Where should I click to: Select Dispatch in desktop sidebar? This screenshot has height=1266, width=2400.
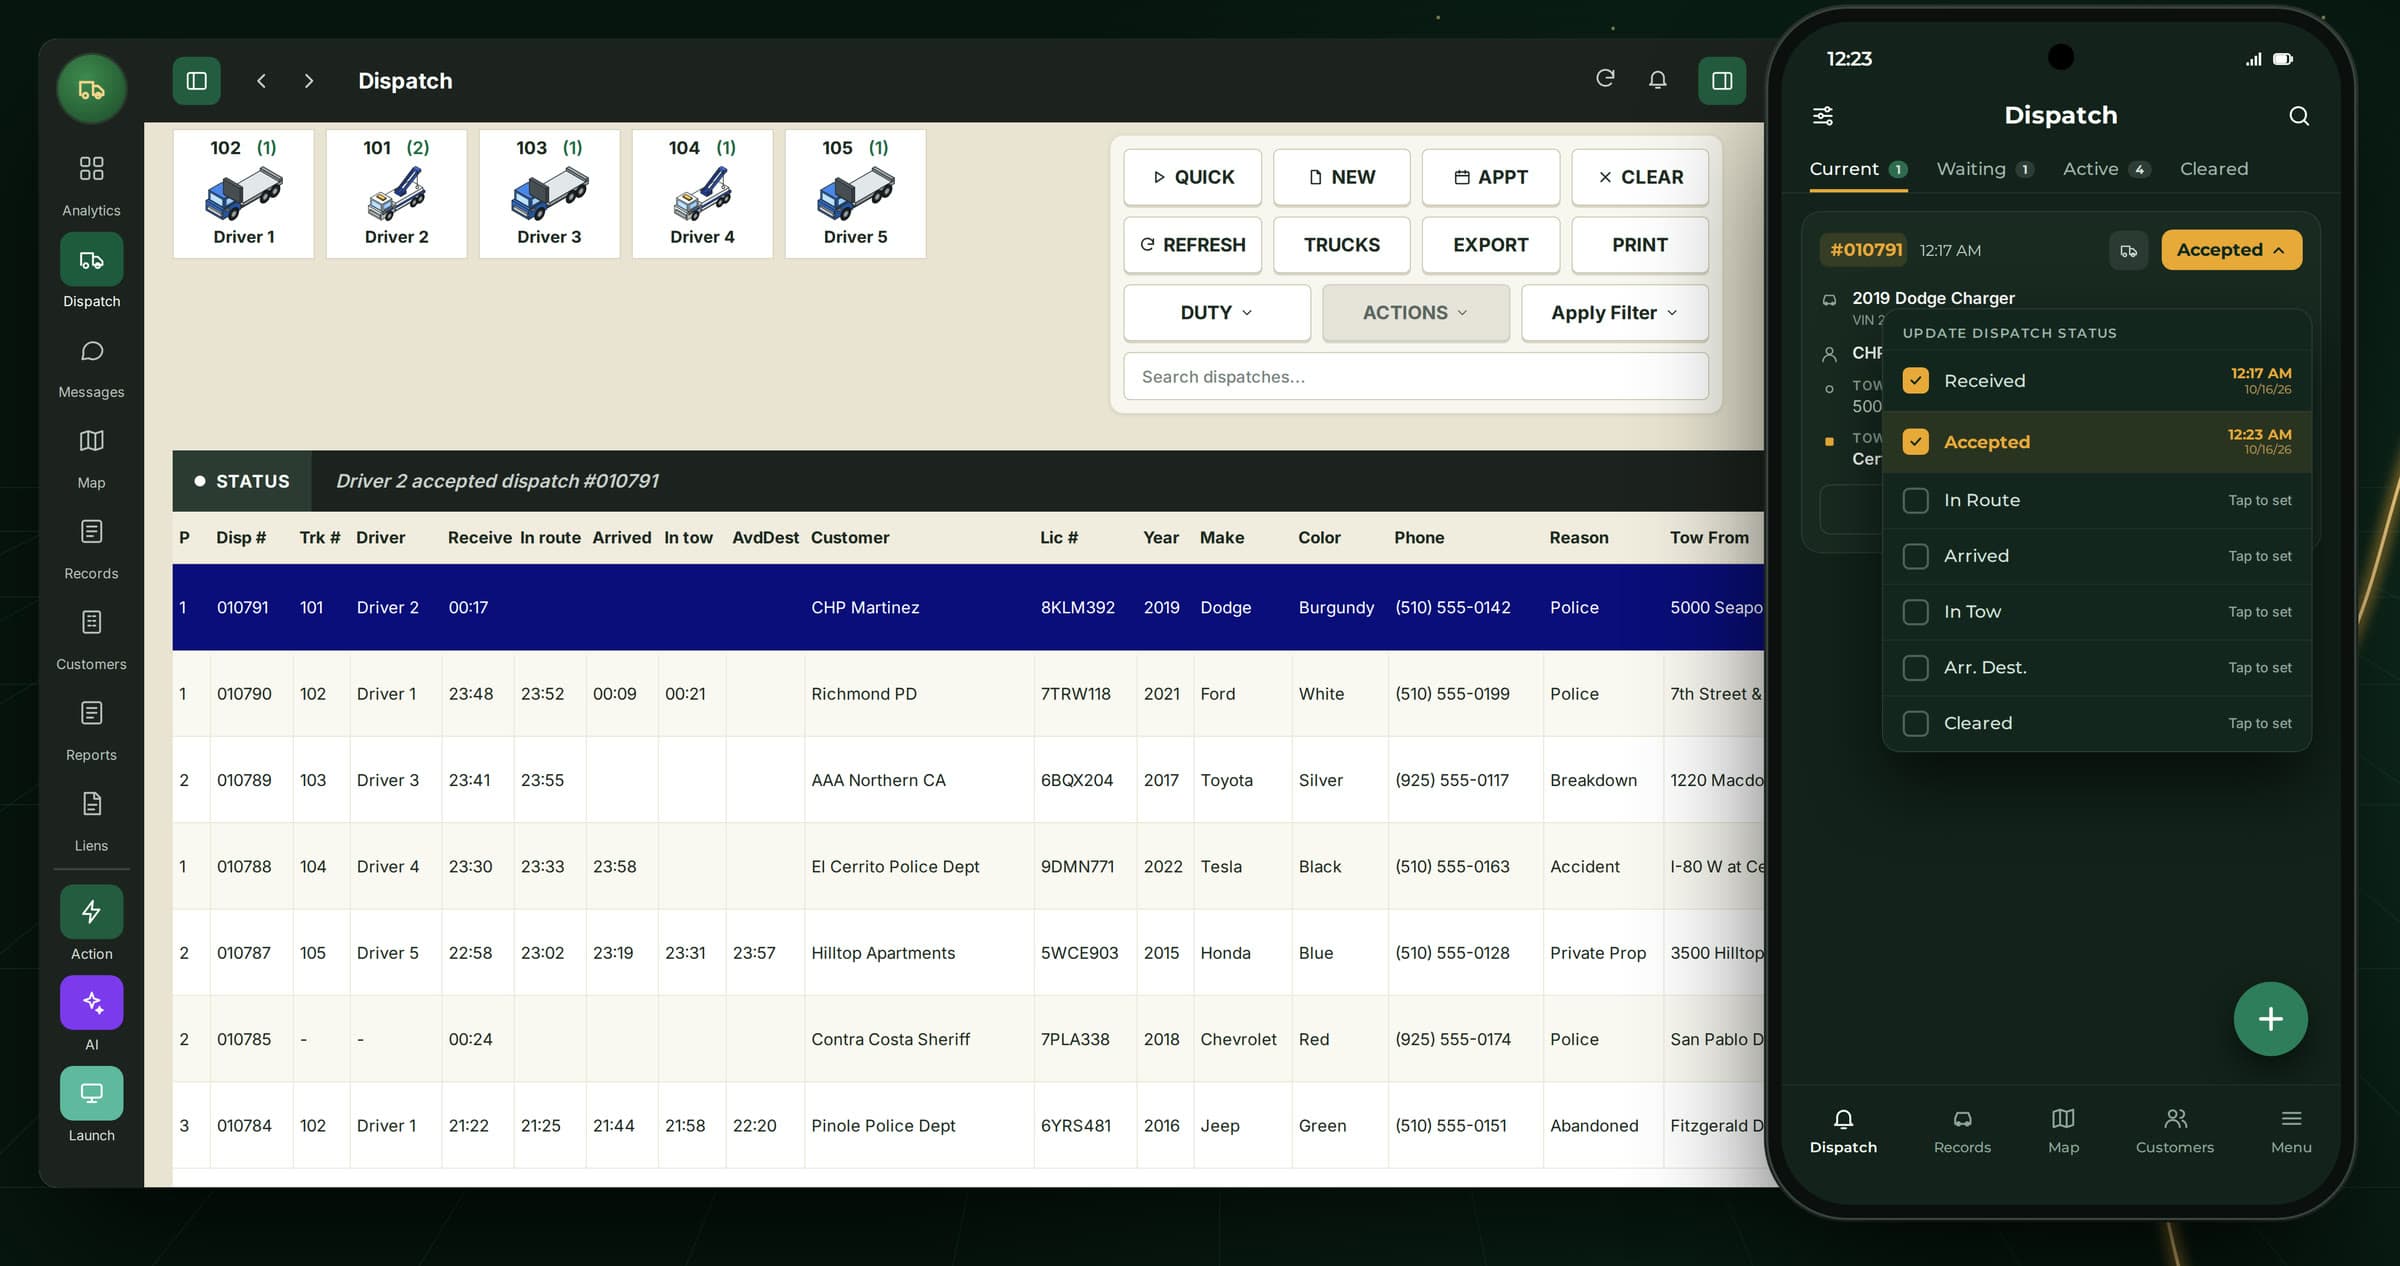[x=91, y=273]
